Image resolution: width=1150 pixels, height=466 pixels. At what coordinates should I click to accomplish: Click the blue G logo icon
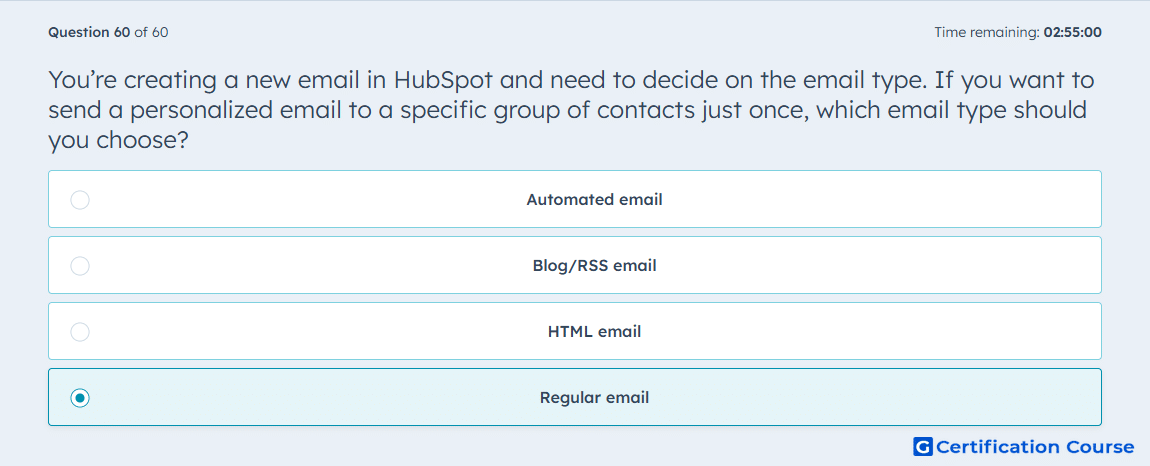tap(923, 447)
